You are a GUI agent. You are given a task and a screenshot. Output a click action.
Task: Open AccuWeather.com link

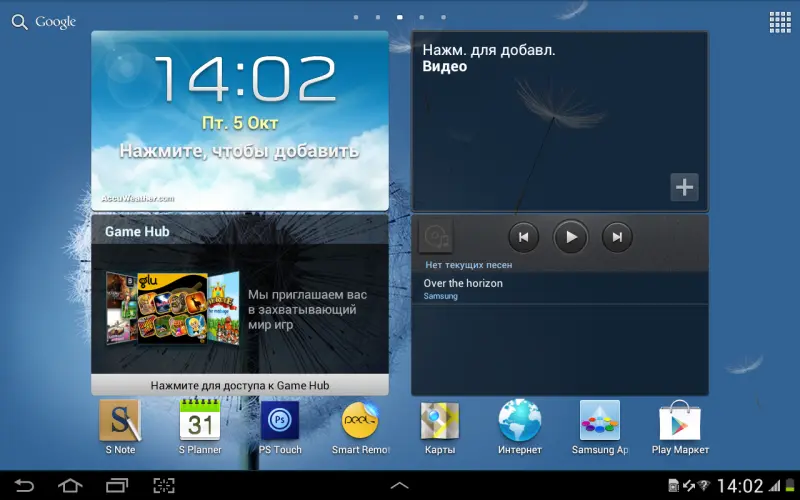tap(137, 198)
